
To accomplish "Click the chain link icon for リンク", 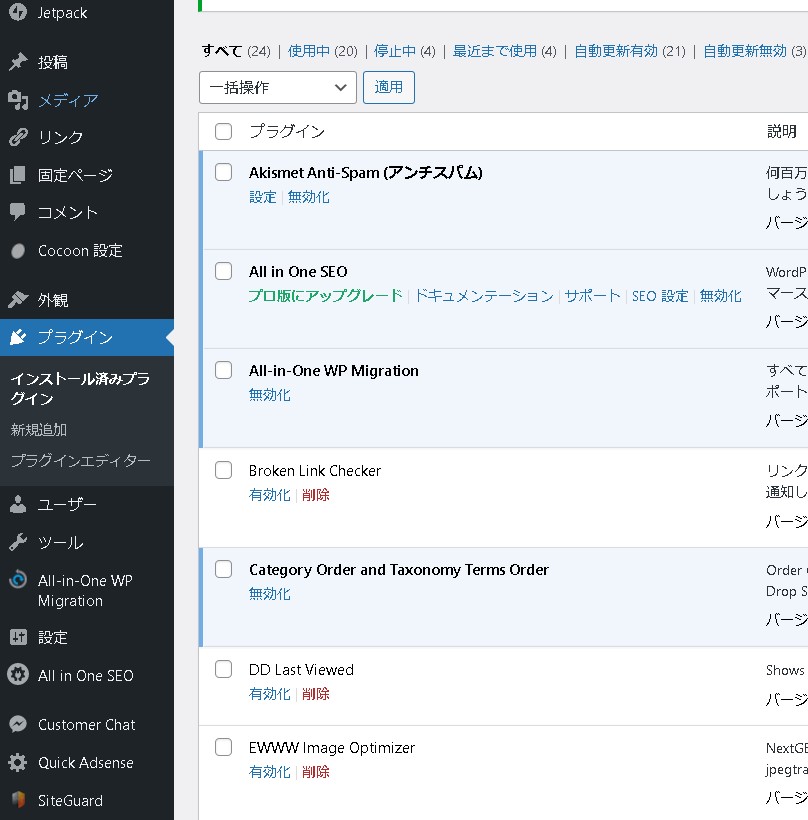I will coord(17,137).
